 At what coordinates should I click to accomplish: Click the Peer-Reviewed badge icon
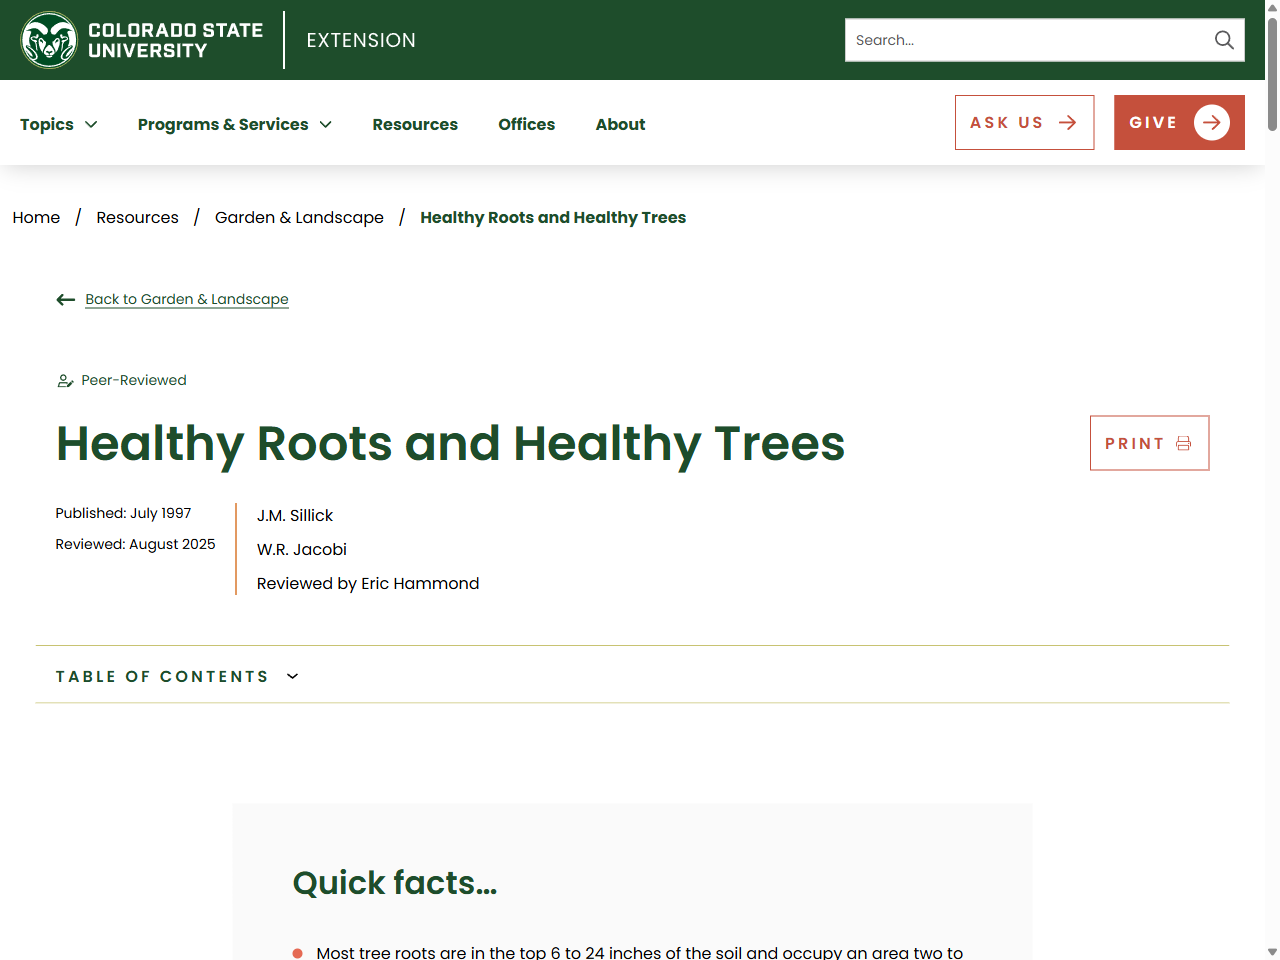[x=65, y=381]
